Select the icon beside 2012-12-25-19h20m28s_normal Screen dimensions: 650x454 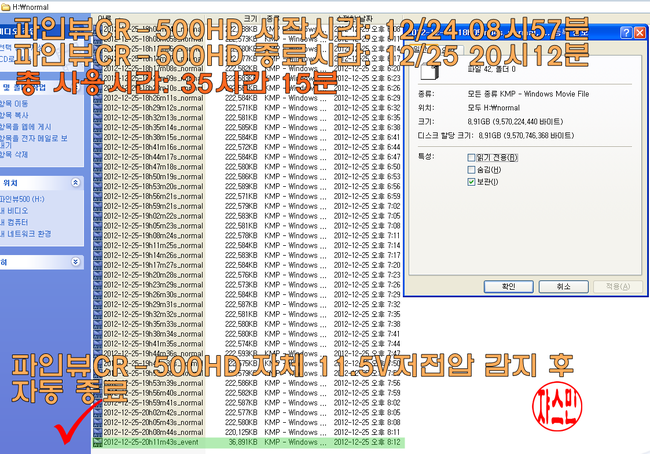click(97, 275)
